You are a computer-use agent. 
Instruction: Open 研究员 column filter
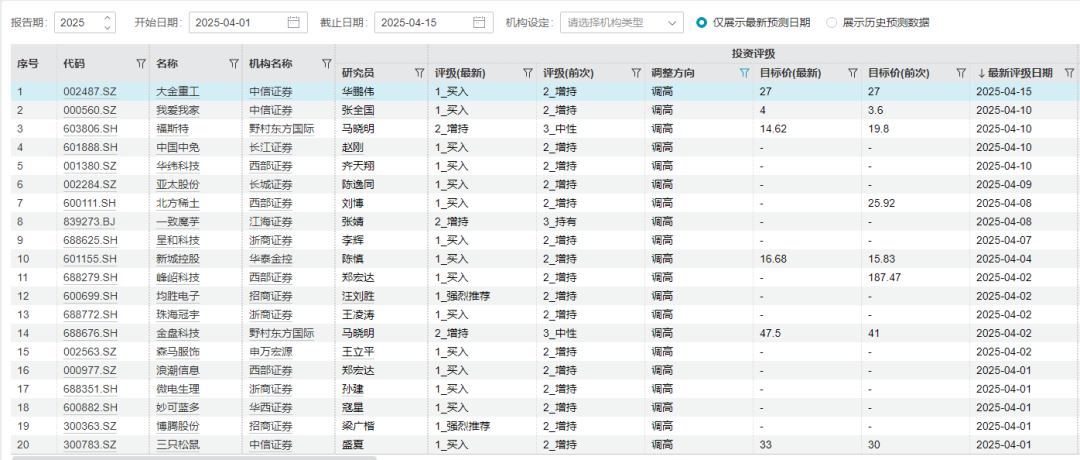pyautogui.click(x=420, y=73)
